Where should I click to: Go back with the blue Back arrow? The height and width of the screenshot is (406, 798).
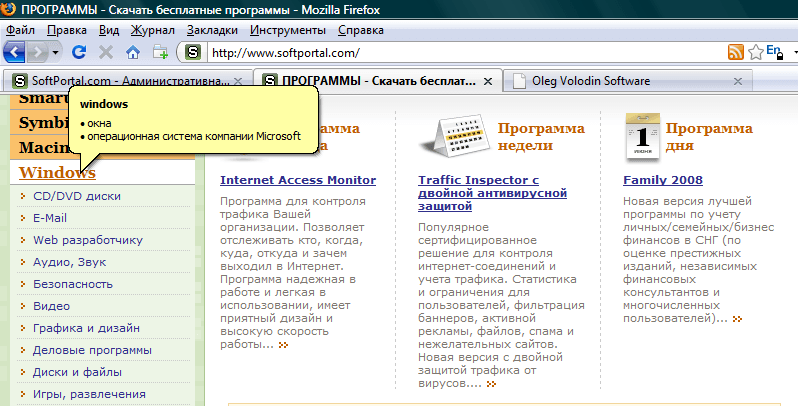[x=14, y=52]
